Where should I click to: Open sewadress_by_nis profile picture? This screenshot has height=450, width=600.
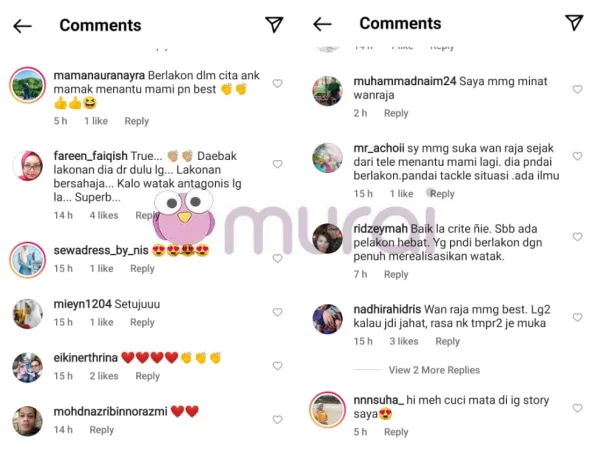coord(28,260)
